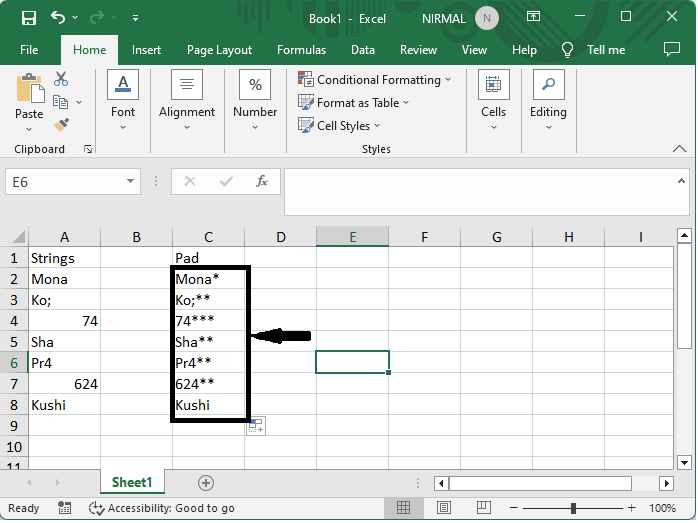Expand the formula bar arrow
698x523 pixels.
point(682,181)
